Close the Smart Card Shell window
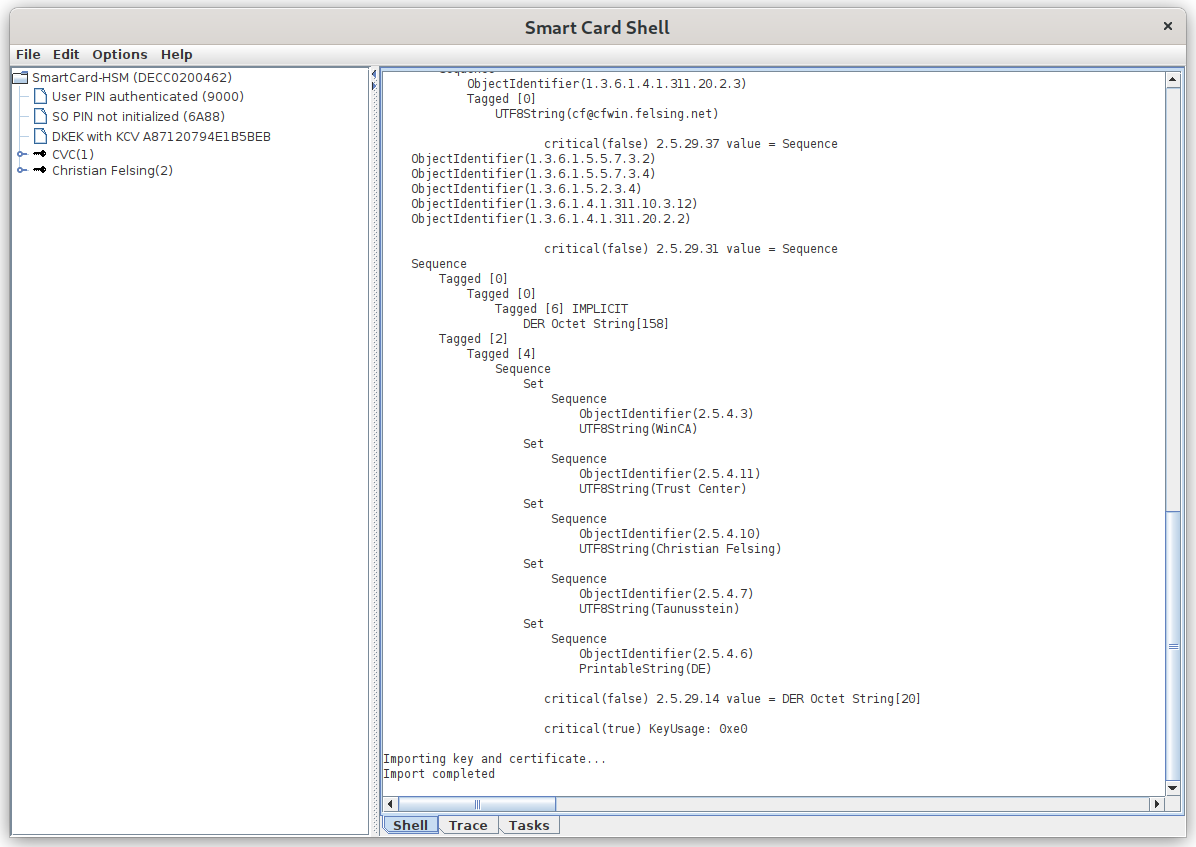Viewport: 1196px width, 847px height. (x=1167, y=27)
